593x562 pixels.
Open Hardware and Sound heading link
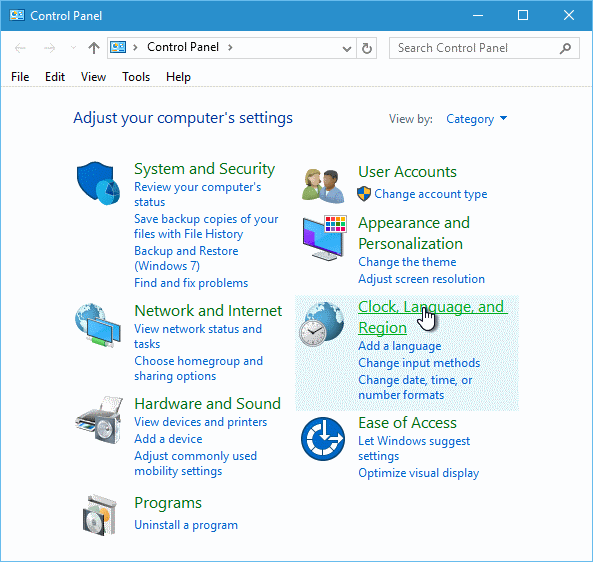click(x=208, y=404)
